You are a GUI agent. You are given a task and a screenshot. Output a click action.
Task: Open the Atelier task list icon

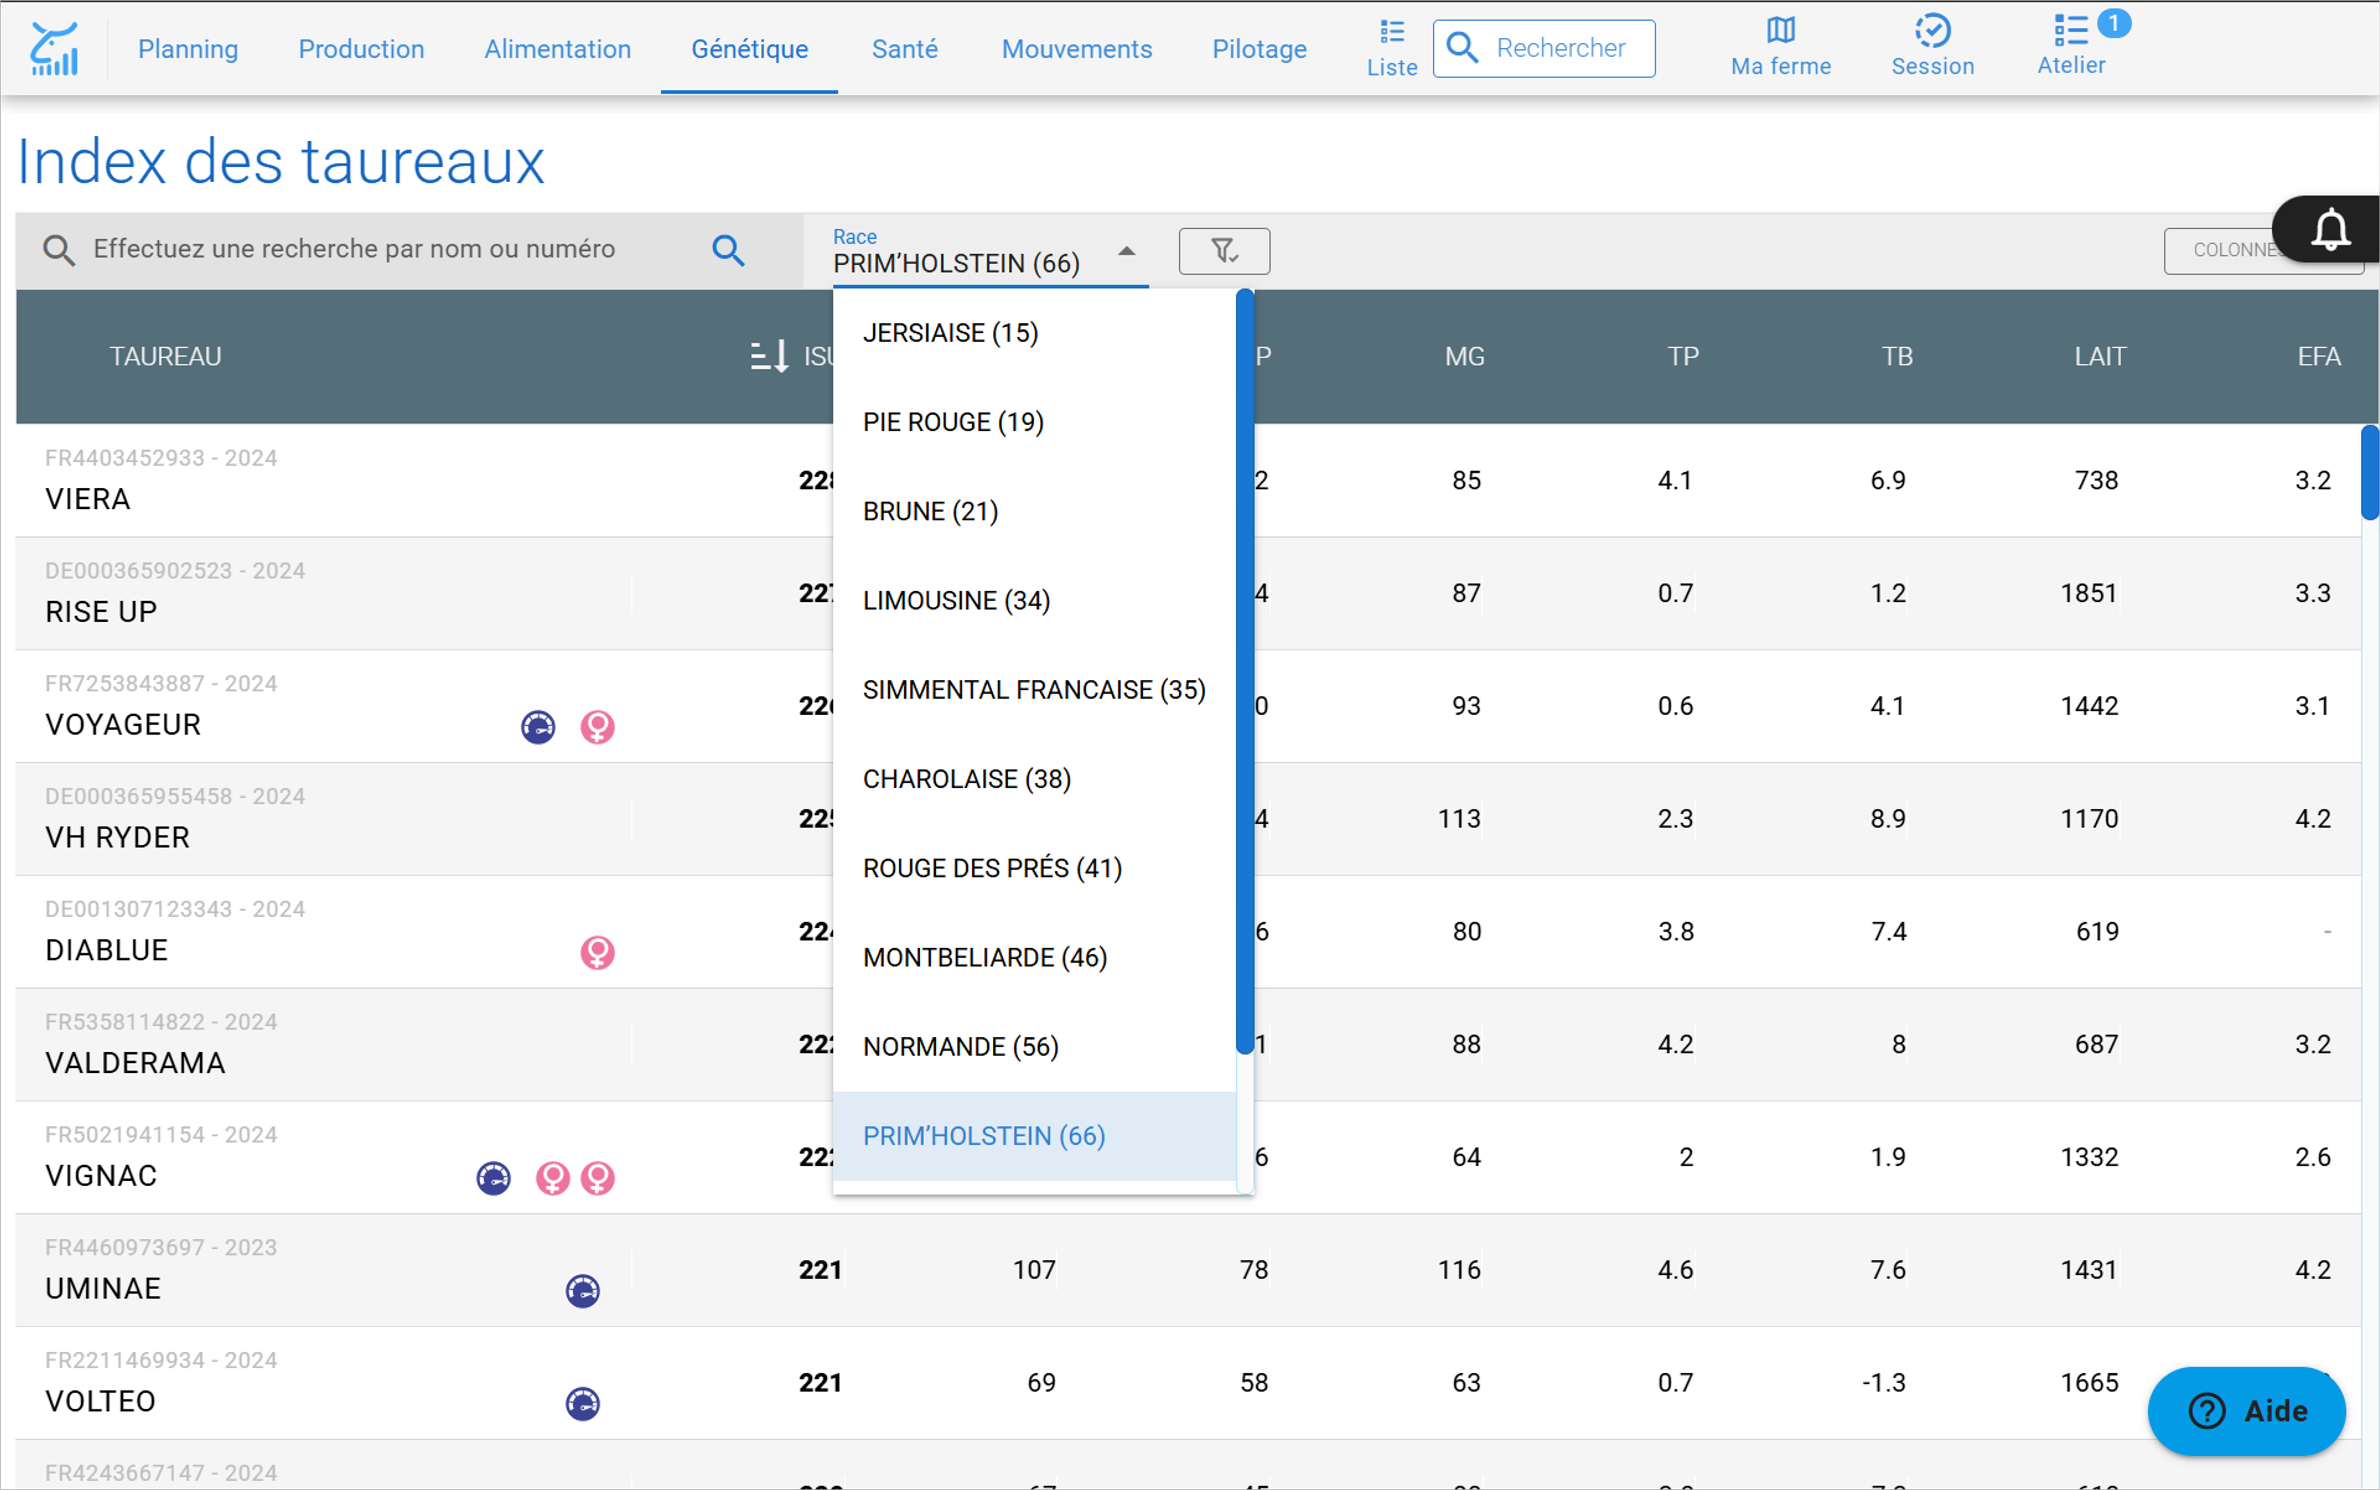coord(2070,46)
